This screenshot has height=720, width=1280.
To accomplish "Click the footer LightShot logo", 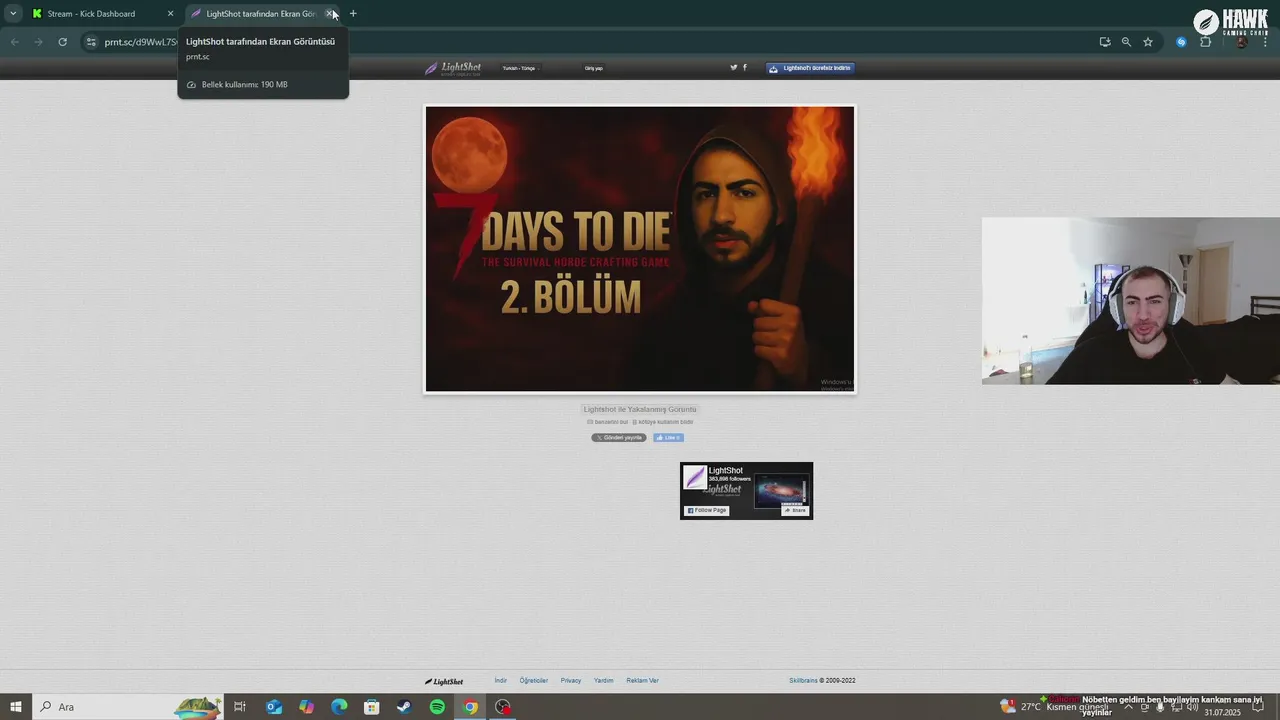I will point(444,681).
